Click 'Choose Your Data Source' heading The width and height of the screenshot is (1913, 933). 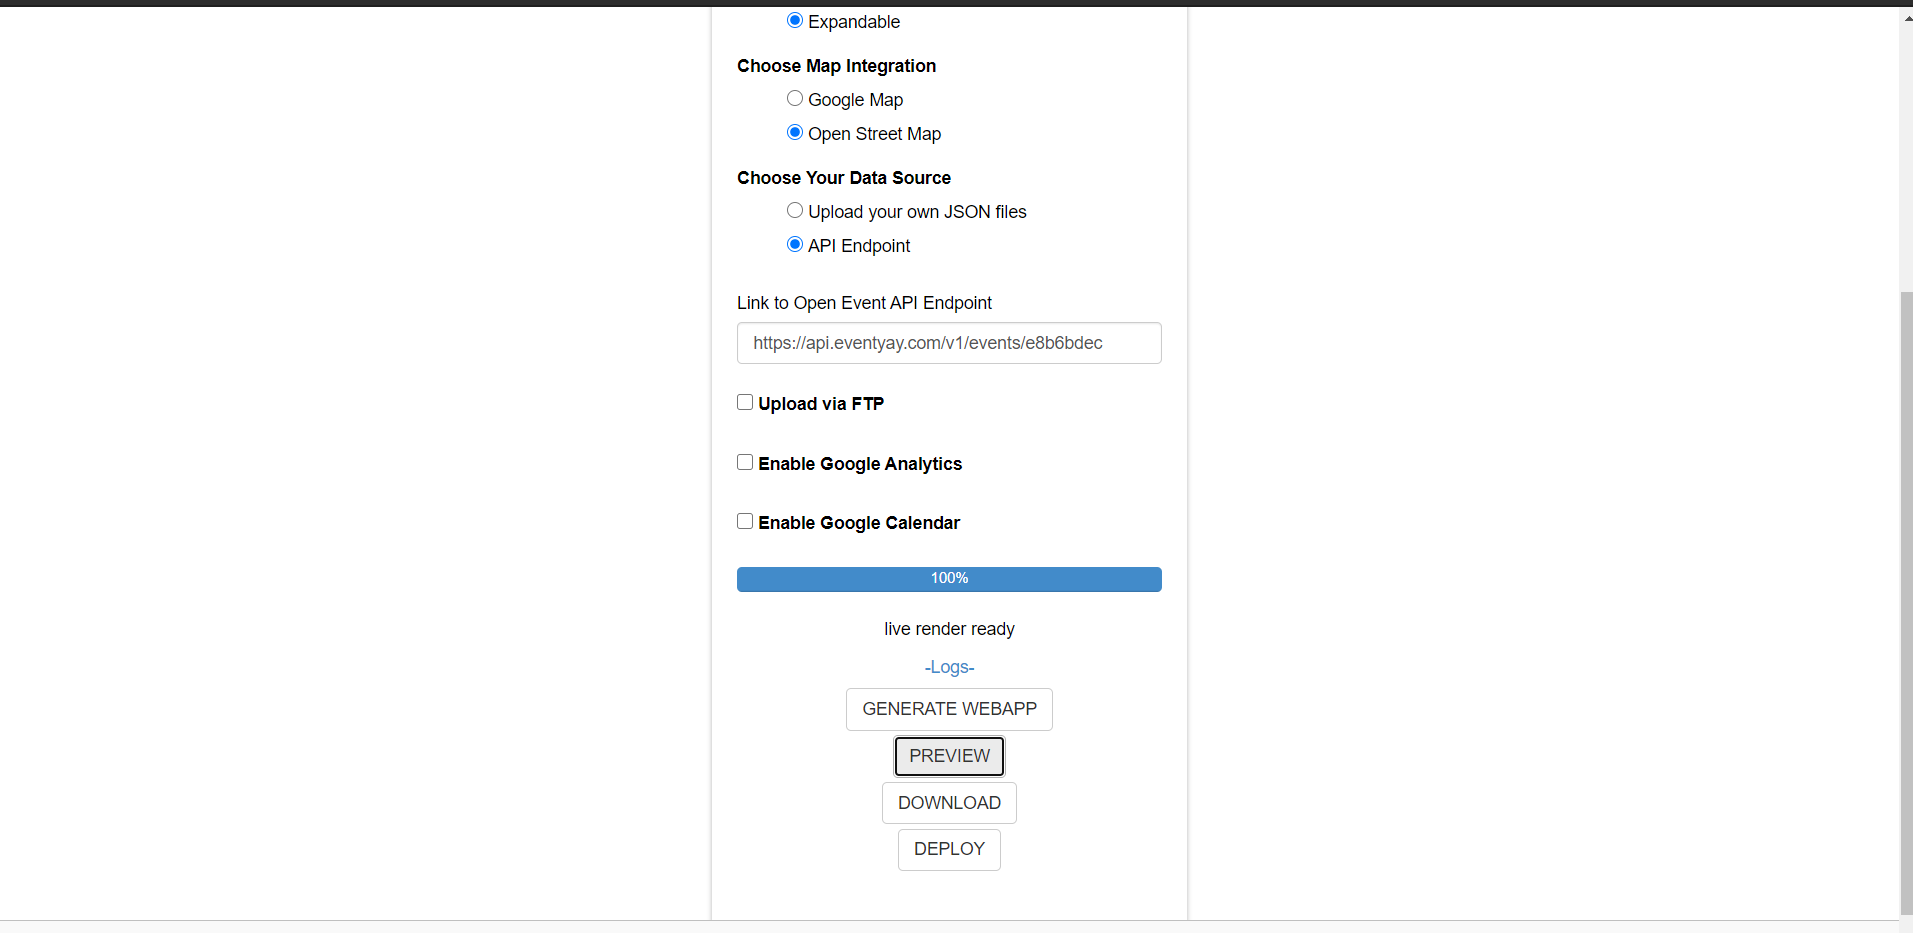tap(844, 178)
